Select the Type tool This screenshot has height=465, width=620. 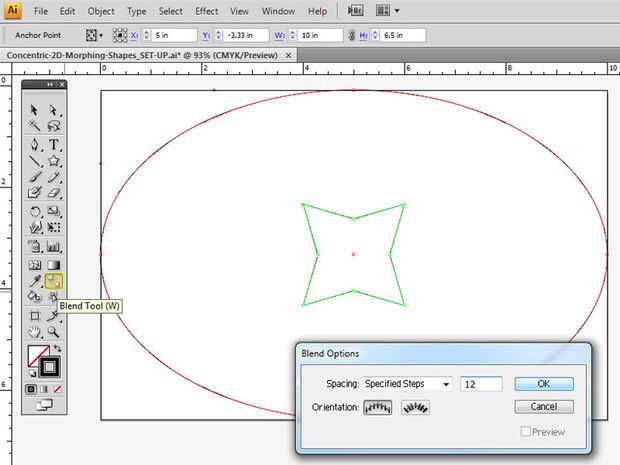(x=53, y=145)
